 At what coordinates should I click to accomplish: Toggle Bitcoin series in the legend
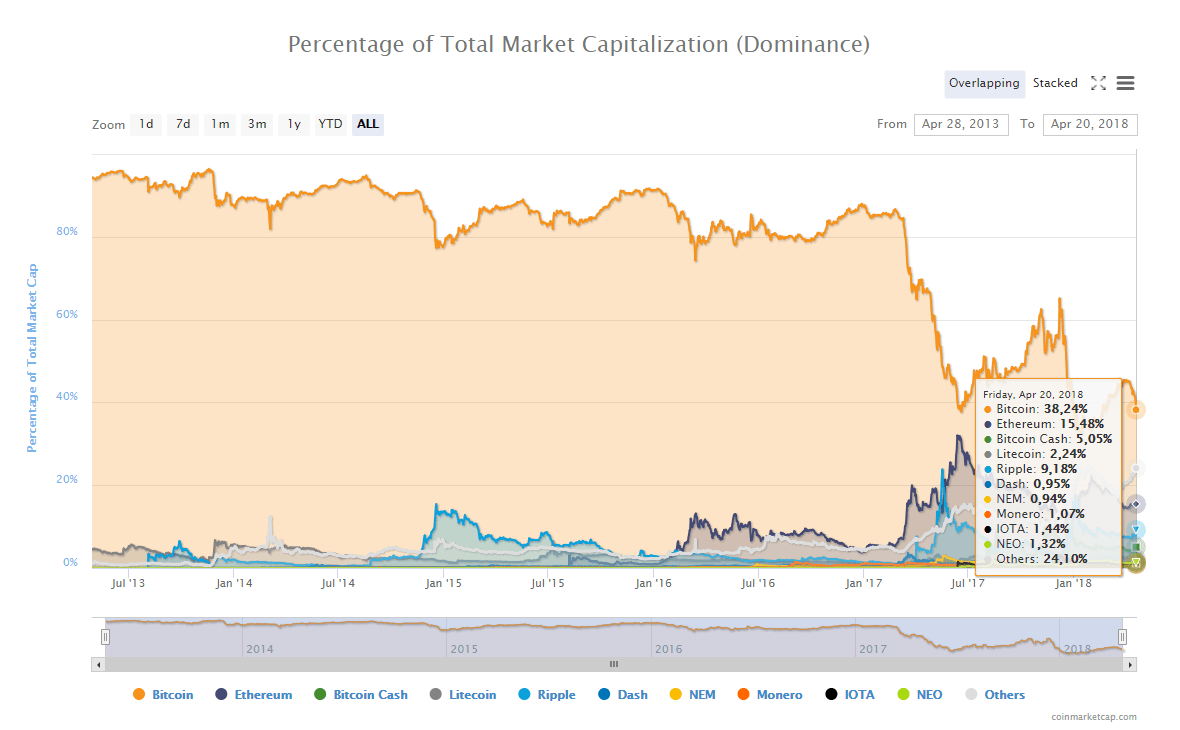coord(172,695)
